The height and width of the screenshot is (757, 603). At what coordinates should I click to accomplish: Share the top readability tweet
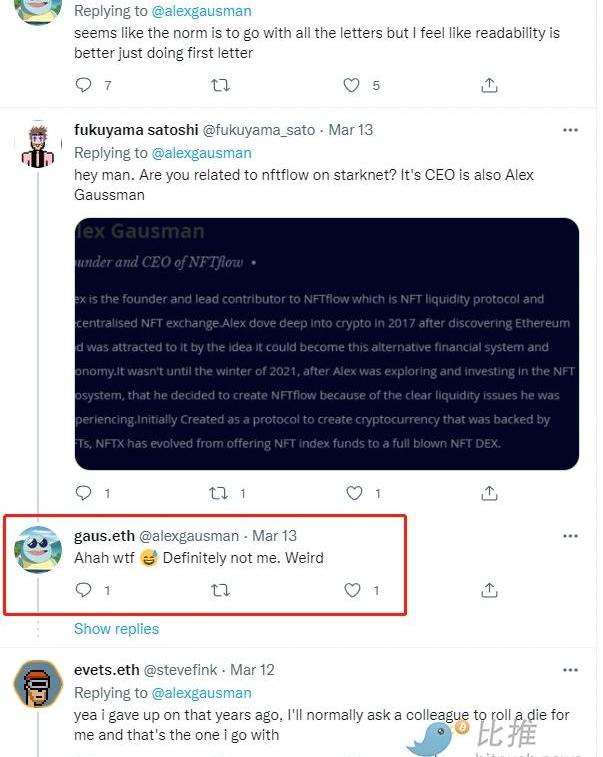[x=489, y=85]
